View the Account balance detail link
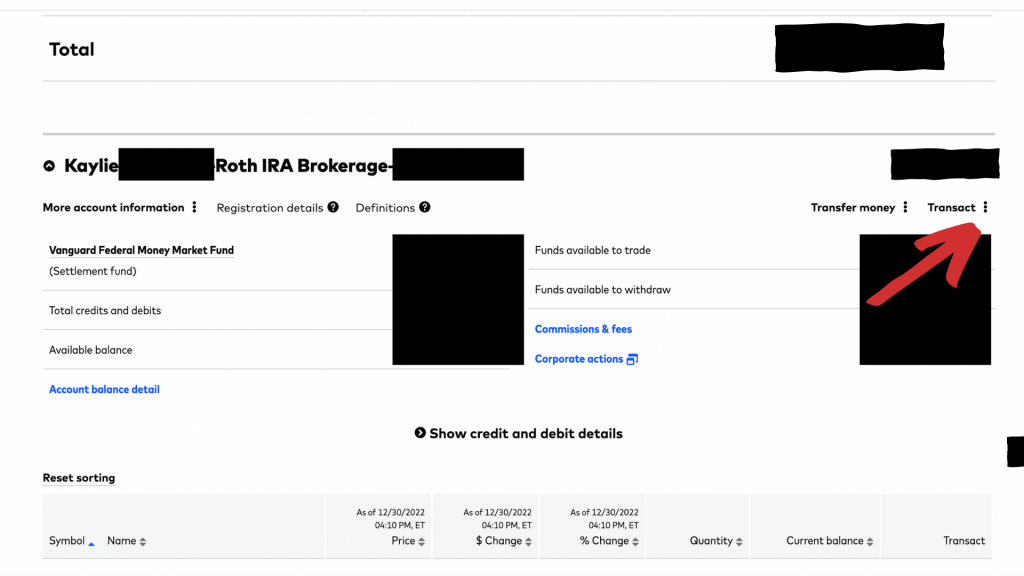Screen dimensions: 1024x576 pos(104,389)
